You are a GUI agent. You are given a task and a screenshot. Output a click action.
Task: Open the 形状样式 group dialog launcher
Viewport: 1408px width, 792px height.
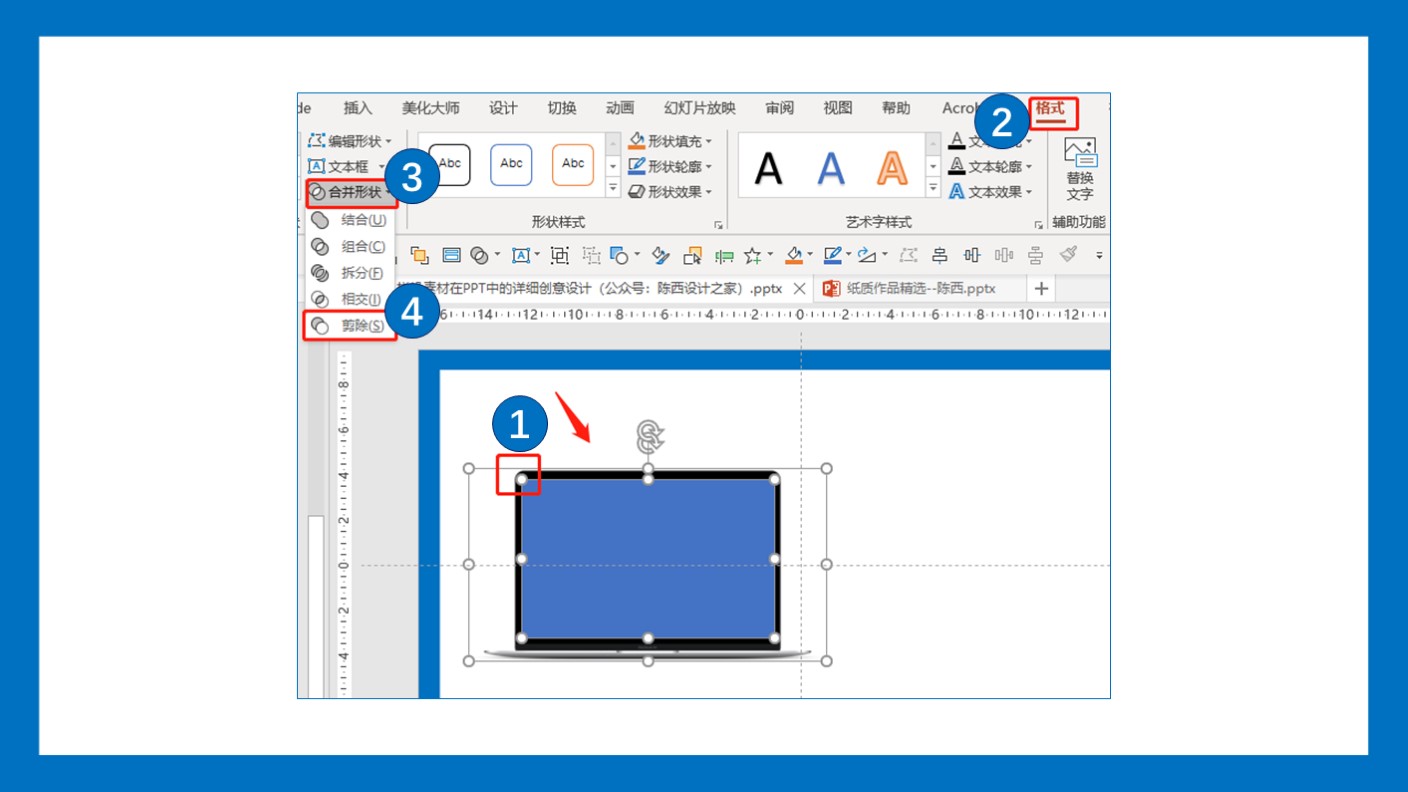(x=719, y=225)
